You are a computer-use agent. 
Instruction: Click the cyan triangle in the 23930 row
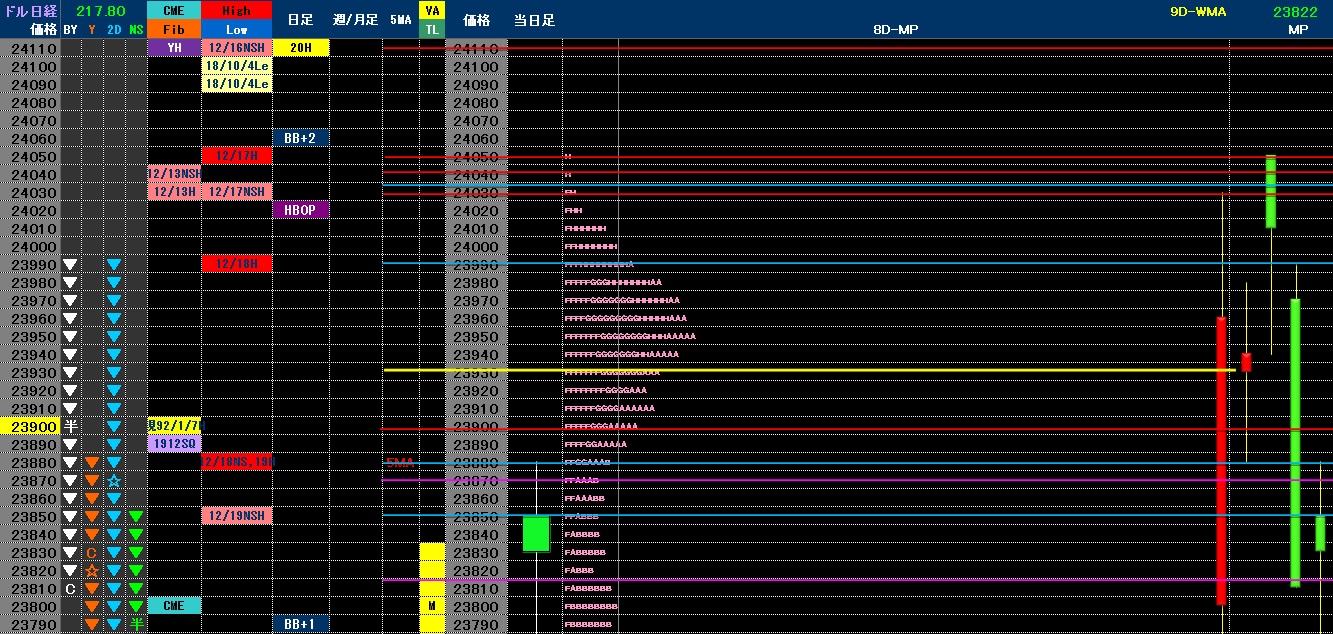(x=114, y=373)
